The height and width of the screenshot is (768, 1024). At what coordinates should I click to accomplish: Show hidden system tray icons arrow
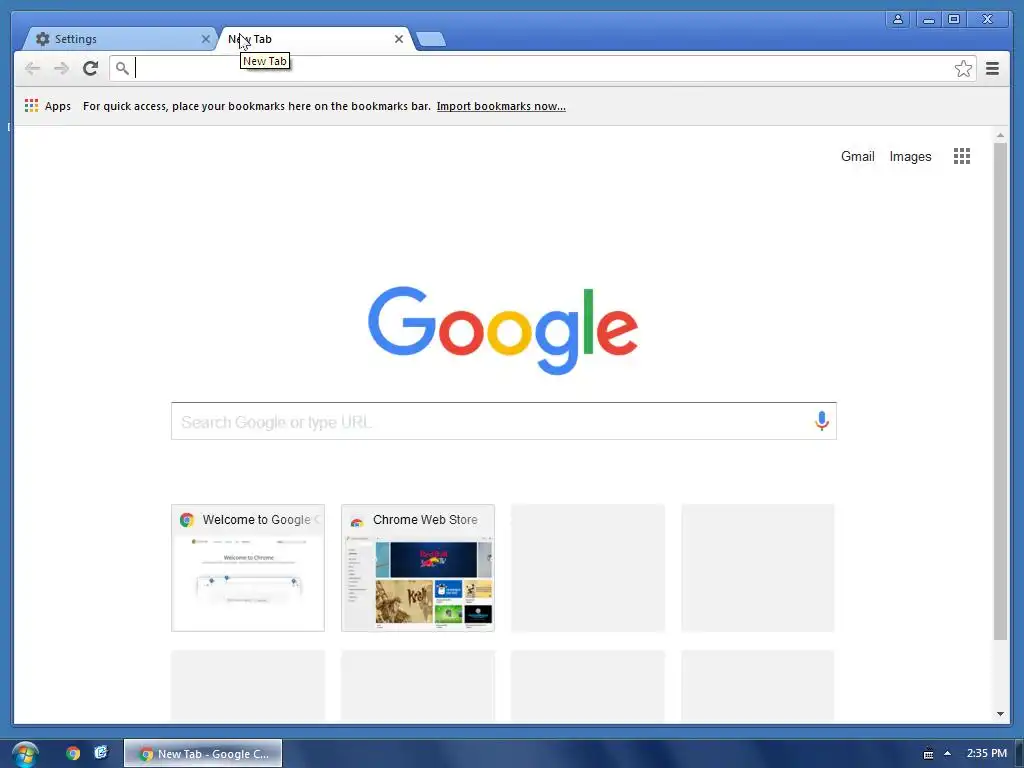tap(947, 754)
